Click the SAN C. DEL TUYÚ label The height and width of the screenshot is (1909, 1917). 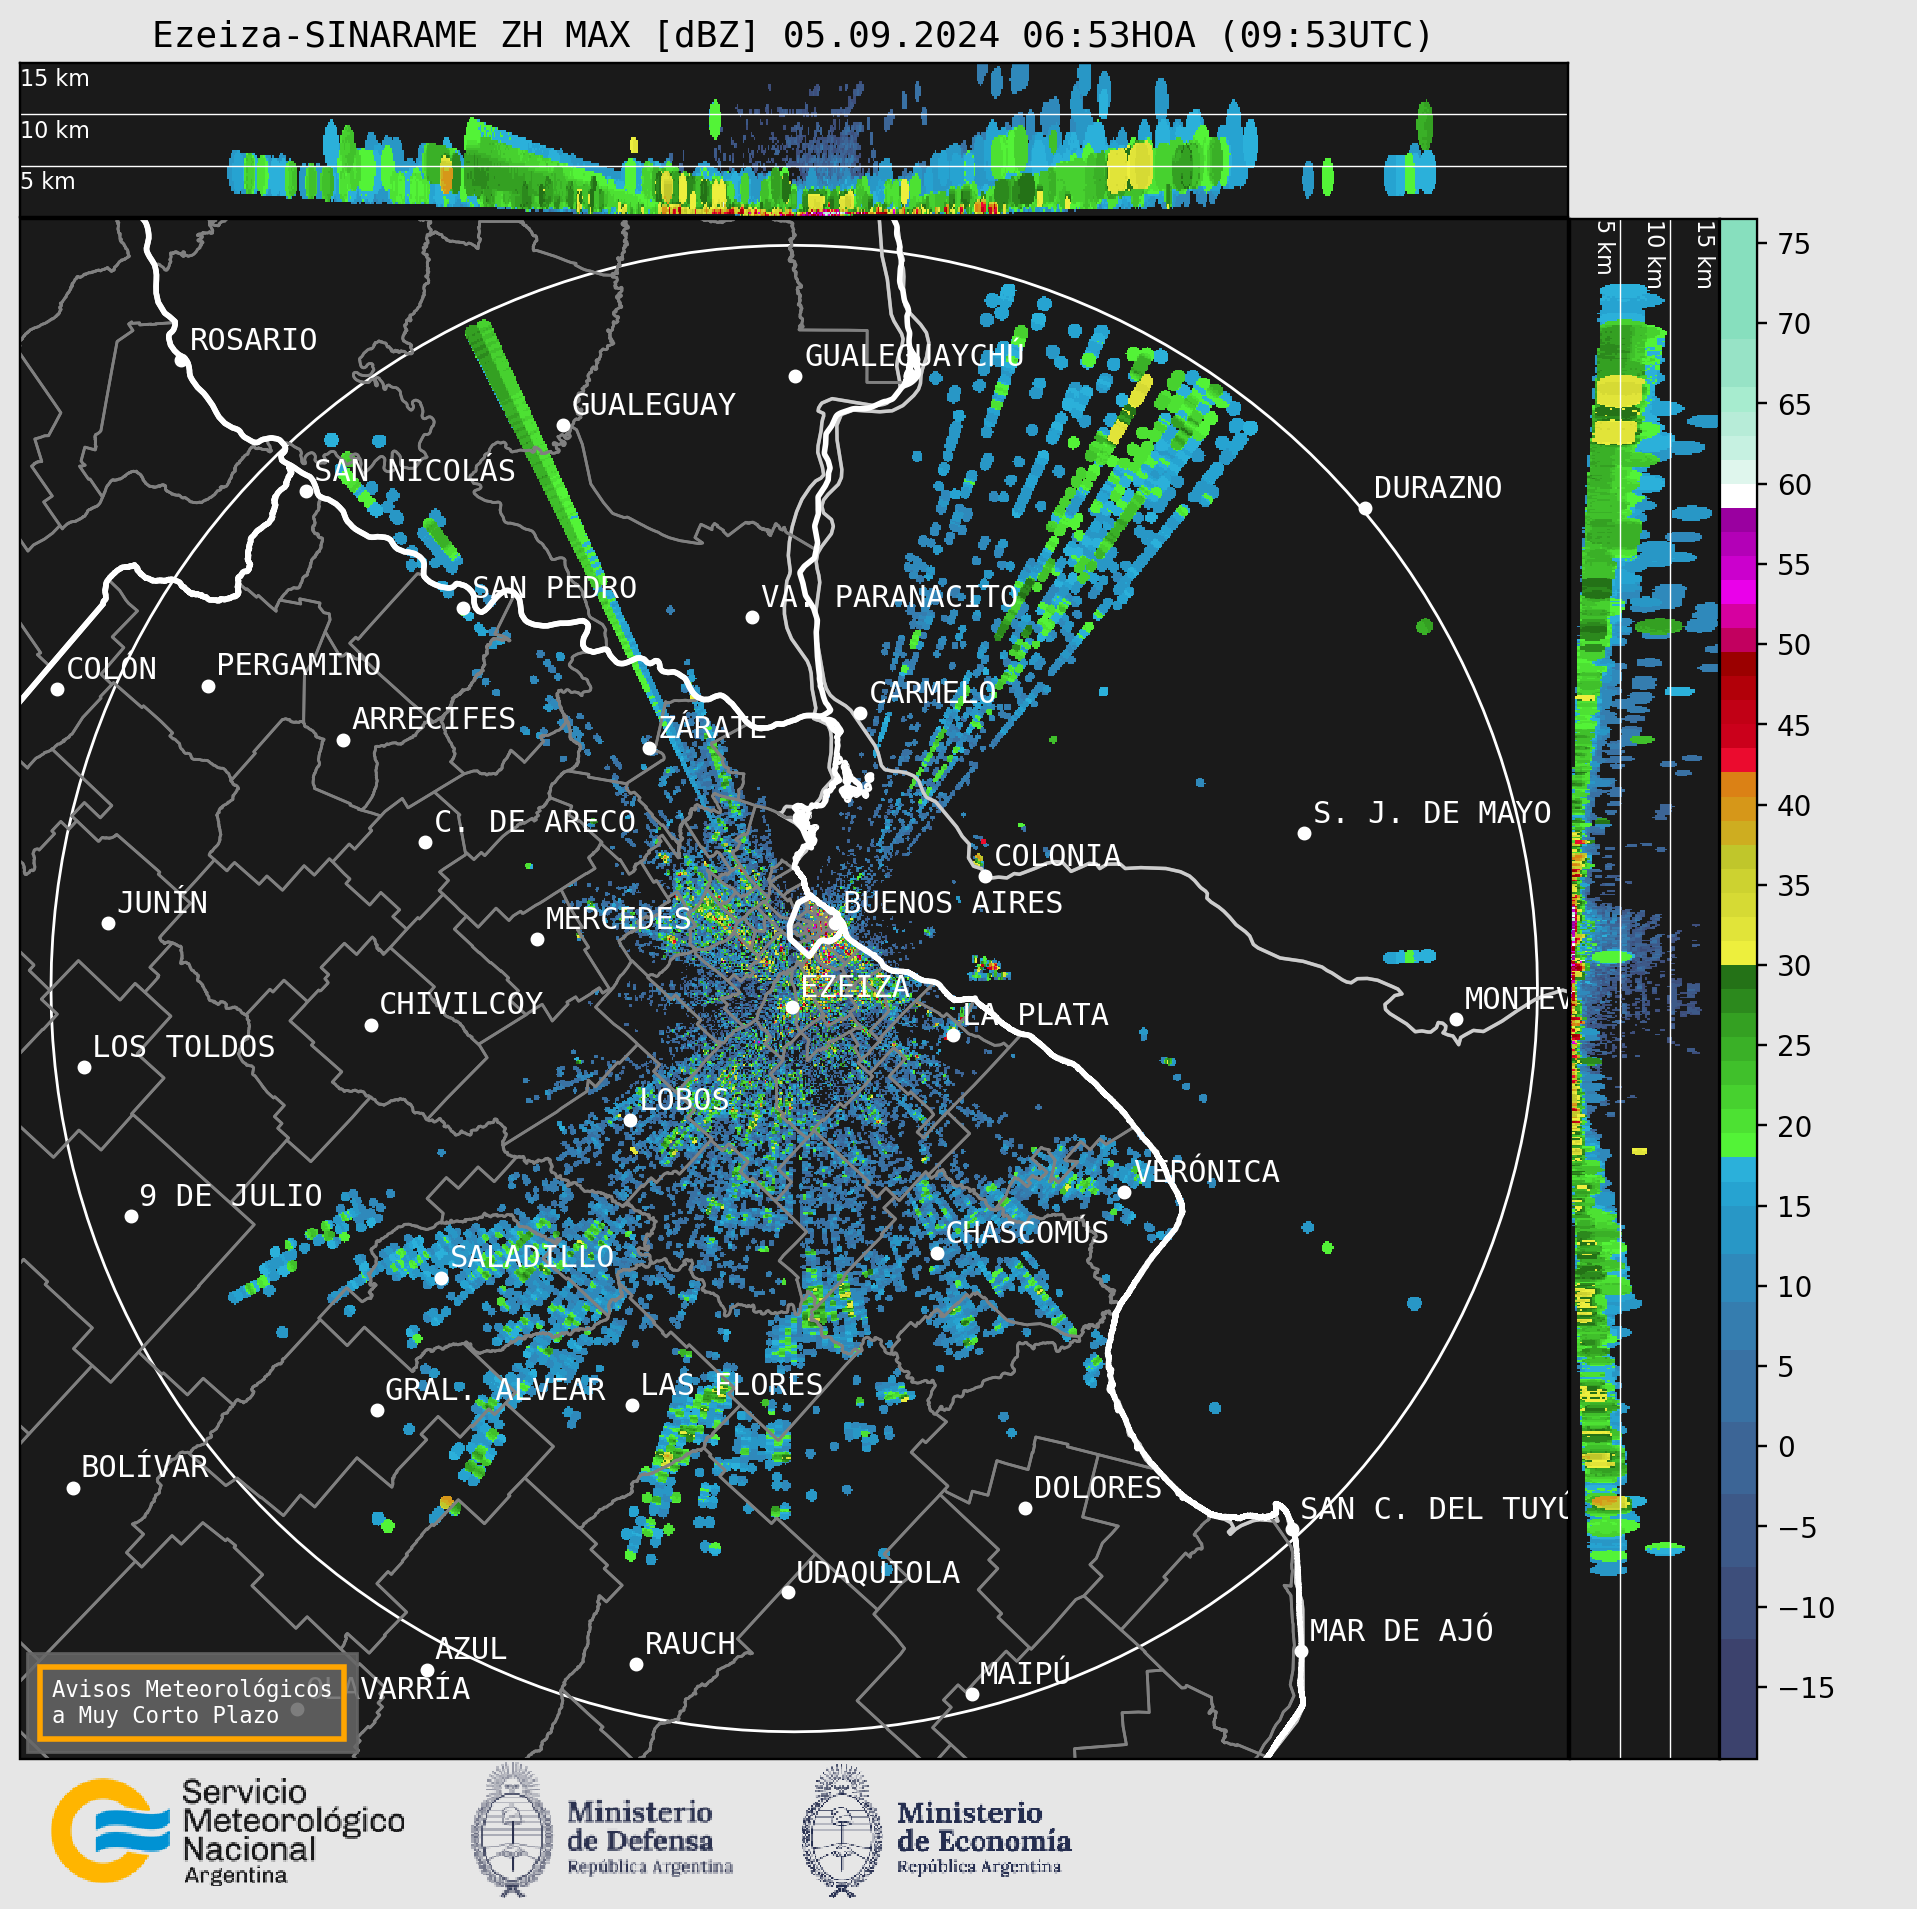(1434, 1508)
